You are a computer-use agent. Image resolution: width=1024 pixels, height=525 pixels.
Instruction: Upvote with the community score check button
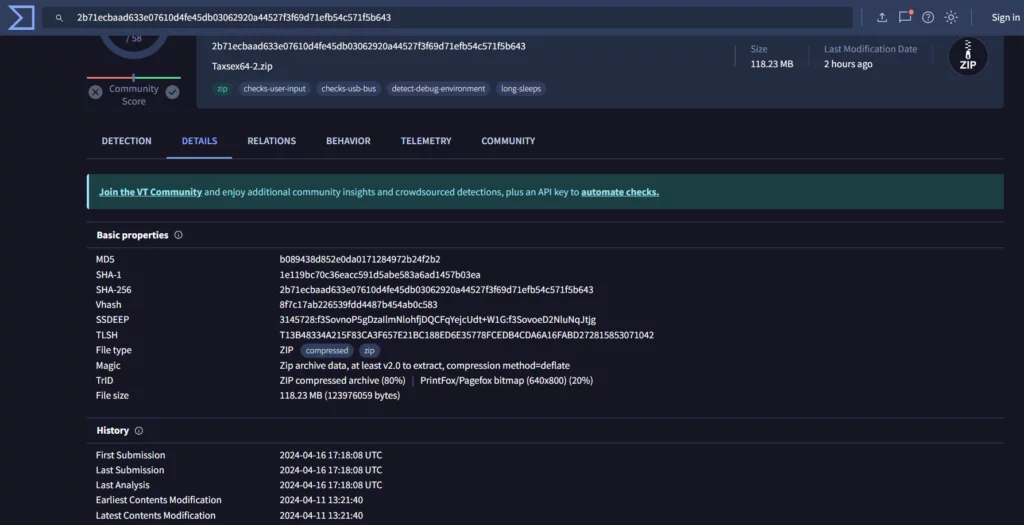click(x=172, y=92)
